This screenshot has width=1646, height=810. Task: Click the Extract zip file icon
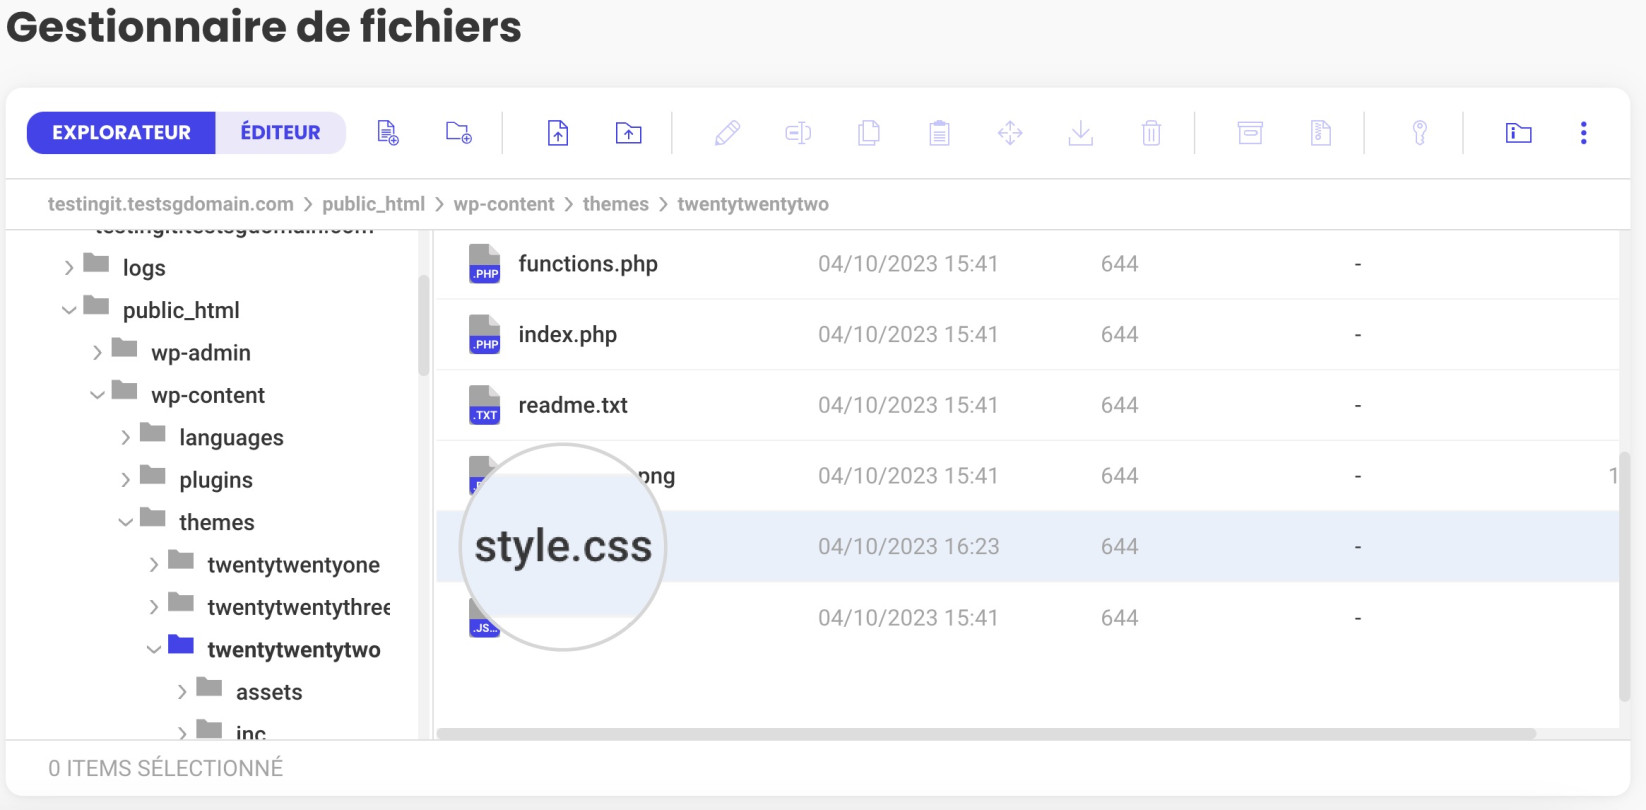point(1321,132)
